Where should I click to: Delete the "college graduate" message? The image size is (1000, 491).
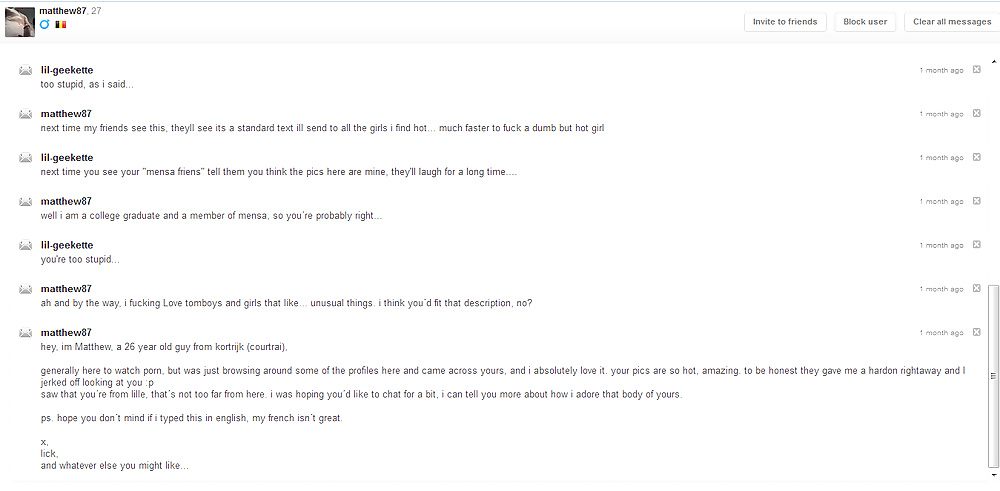977,201
